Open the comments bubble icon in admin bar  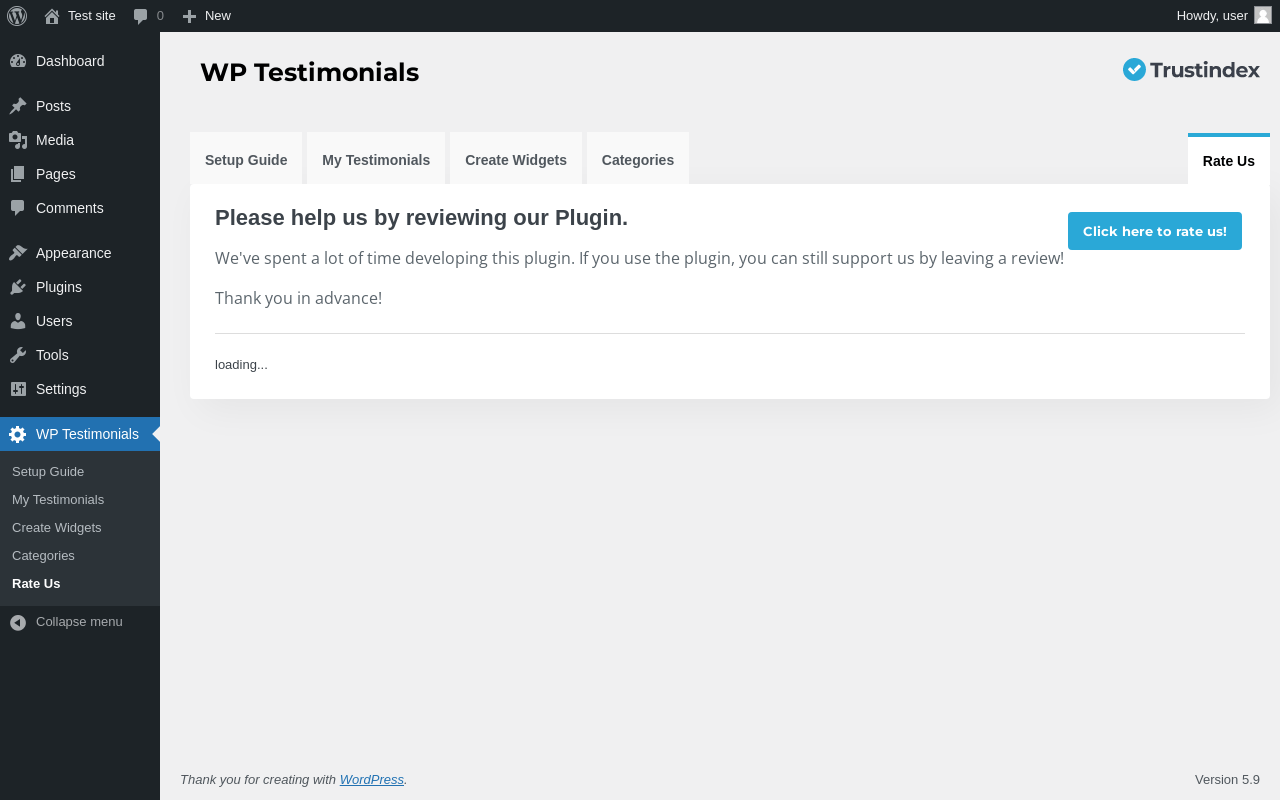(x=141, y=16)
